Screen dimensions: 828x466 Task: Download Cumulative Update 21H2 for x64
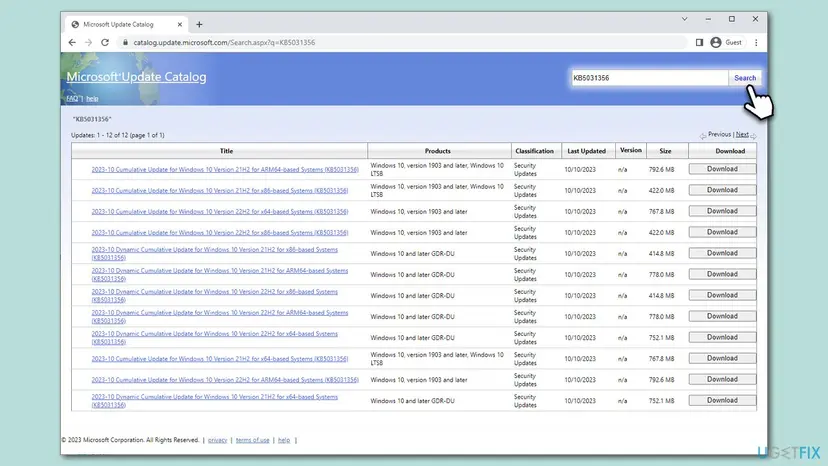pos(722,358)
